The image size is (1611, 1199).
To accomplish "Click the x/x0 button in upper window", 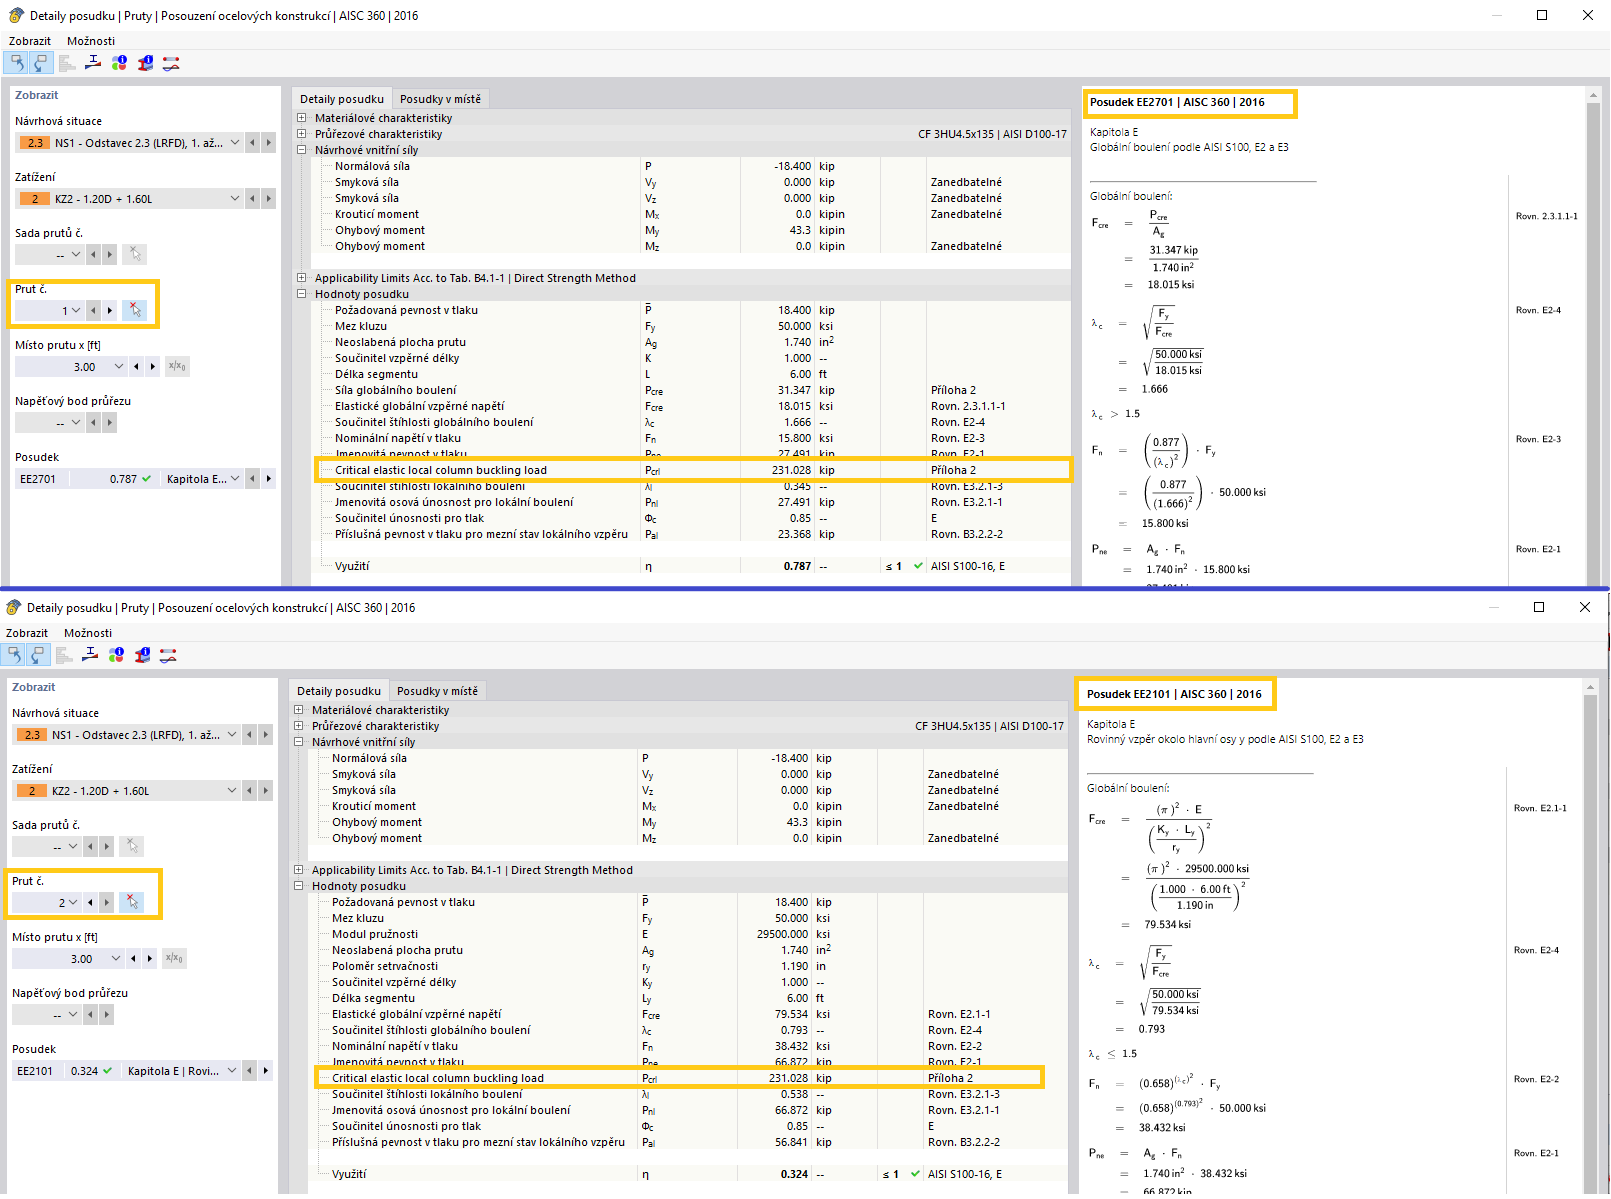I will pos(177,367).
